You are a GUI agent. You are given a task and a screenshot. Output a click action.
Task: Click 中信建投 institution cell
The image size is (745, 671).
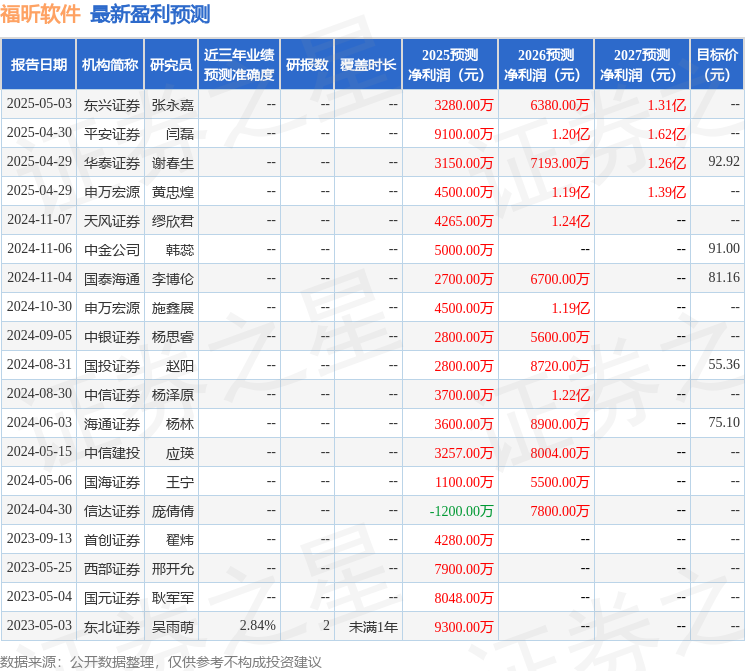(x=112, y=453)
